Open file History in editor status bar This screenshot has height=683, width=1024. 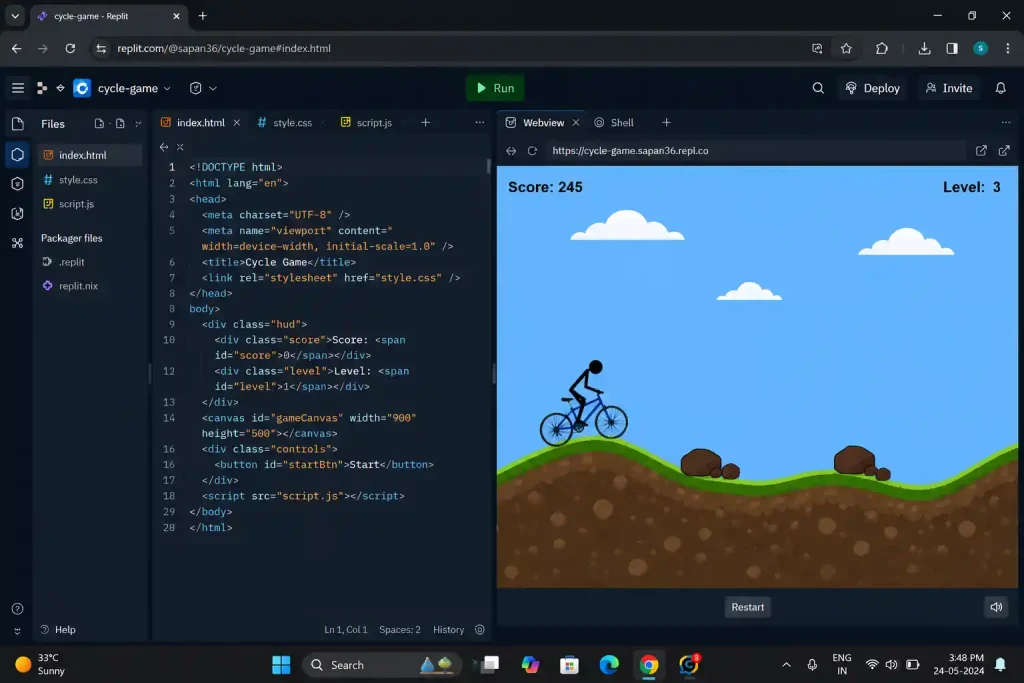[449, 629]
